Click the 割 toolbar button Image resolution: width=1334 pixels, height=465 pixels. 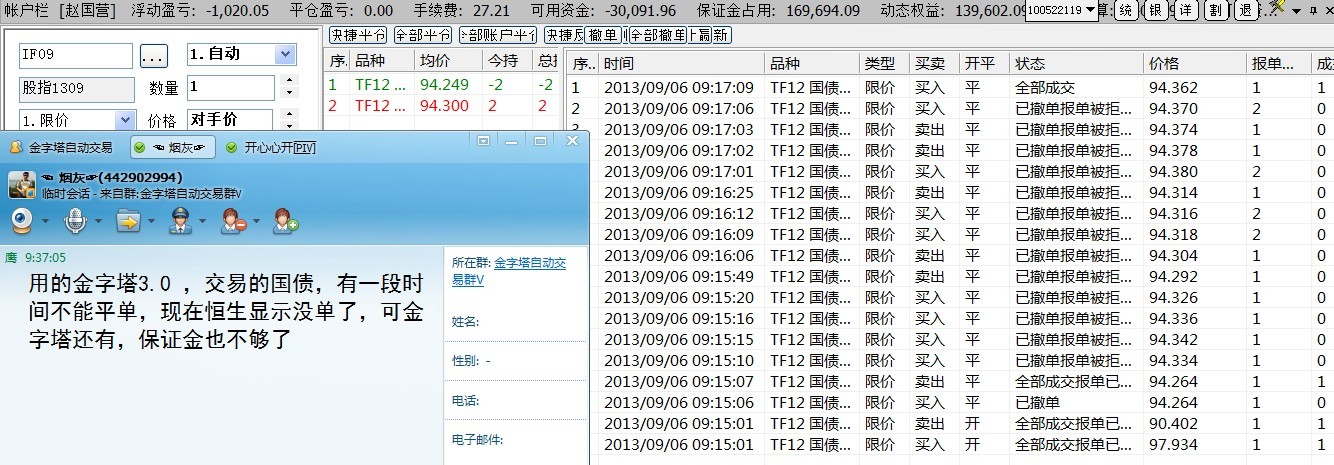pyautogui.click(x=1214, y=10)
